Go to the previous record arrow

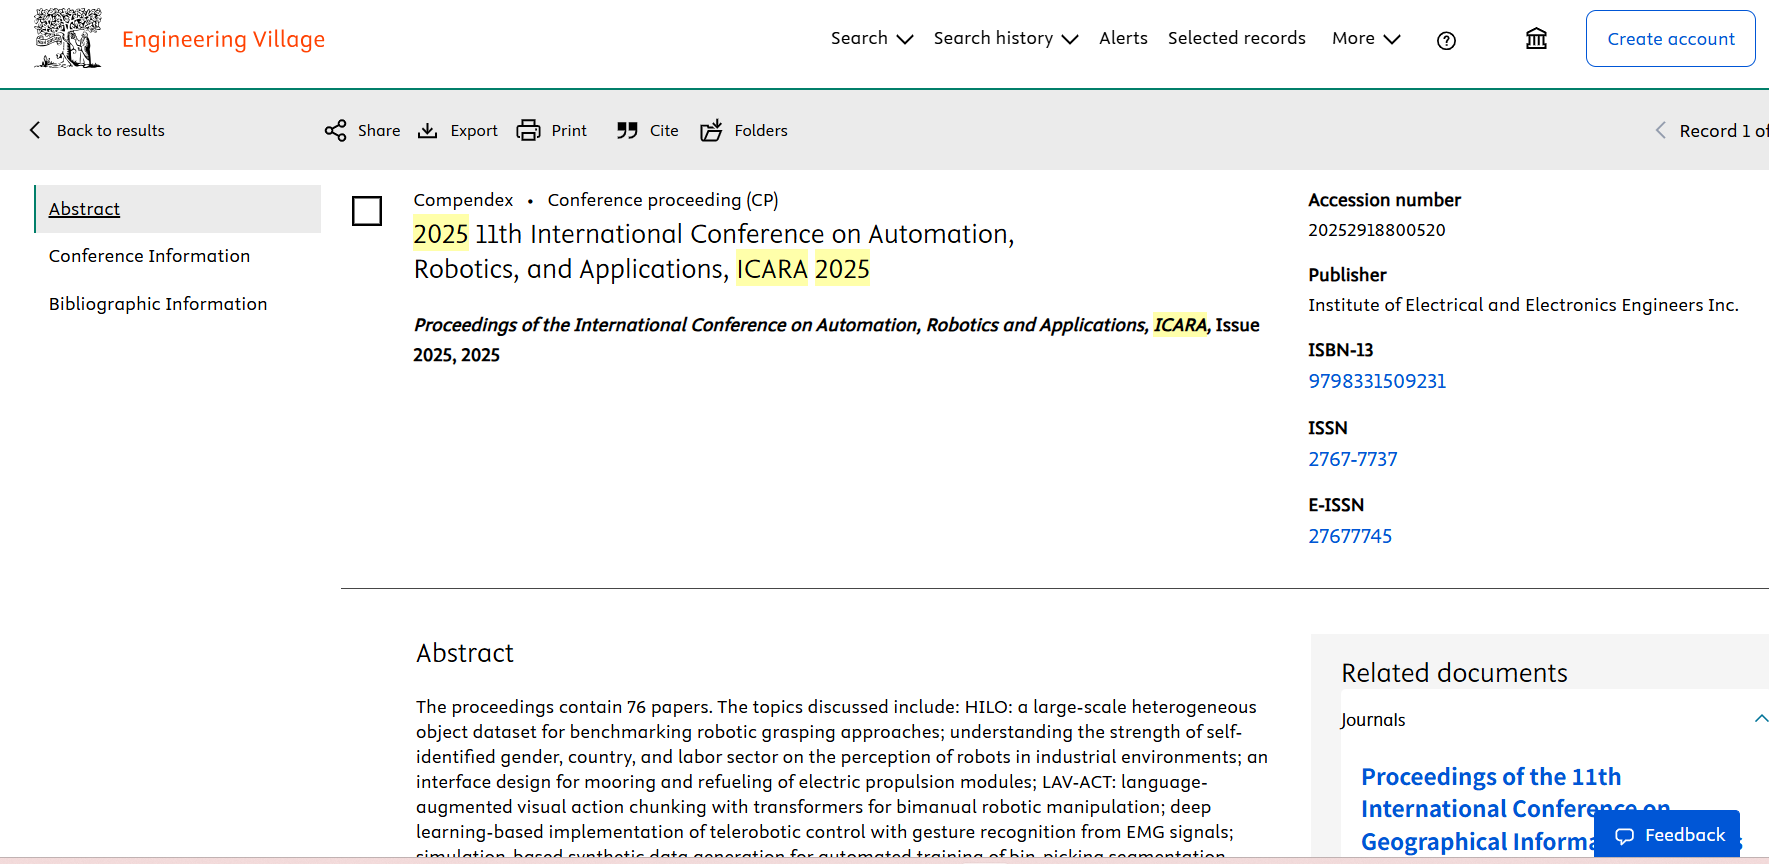click(x=1660, y=130)
